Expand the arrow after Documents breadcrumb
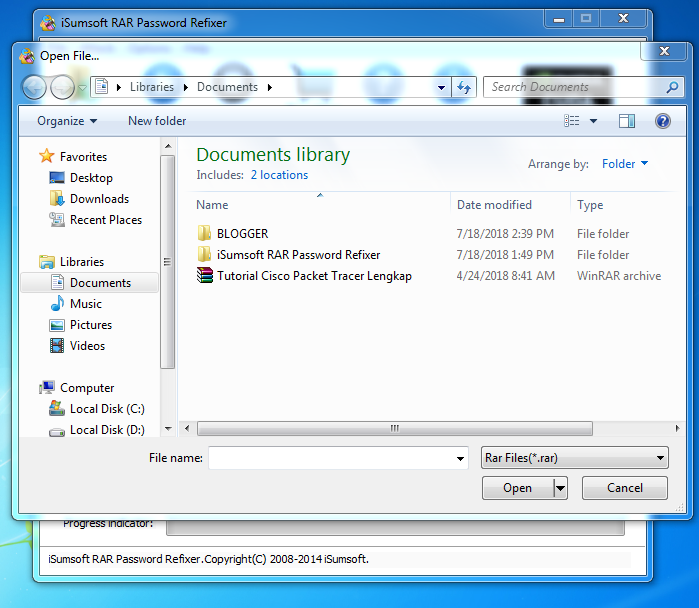This screenshot has height=608, width=699. 270,87
